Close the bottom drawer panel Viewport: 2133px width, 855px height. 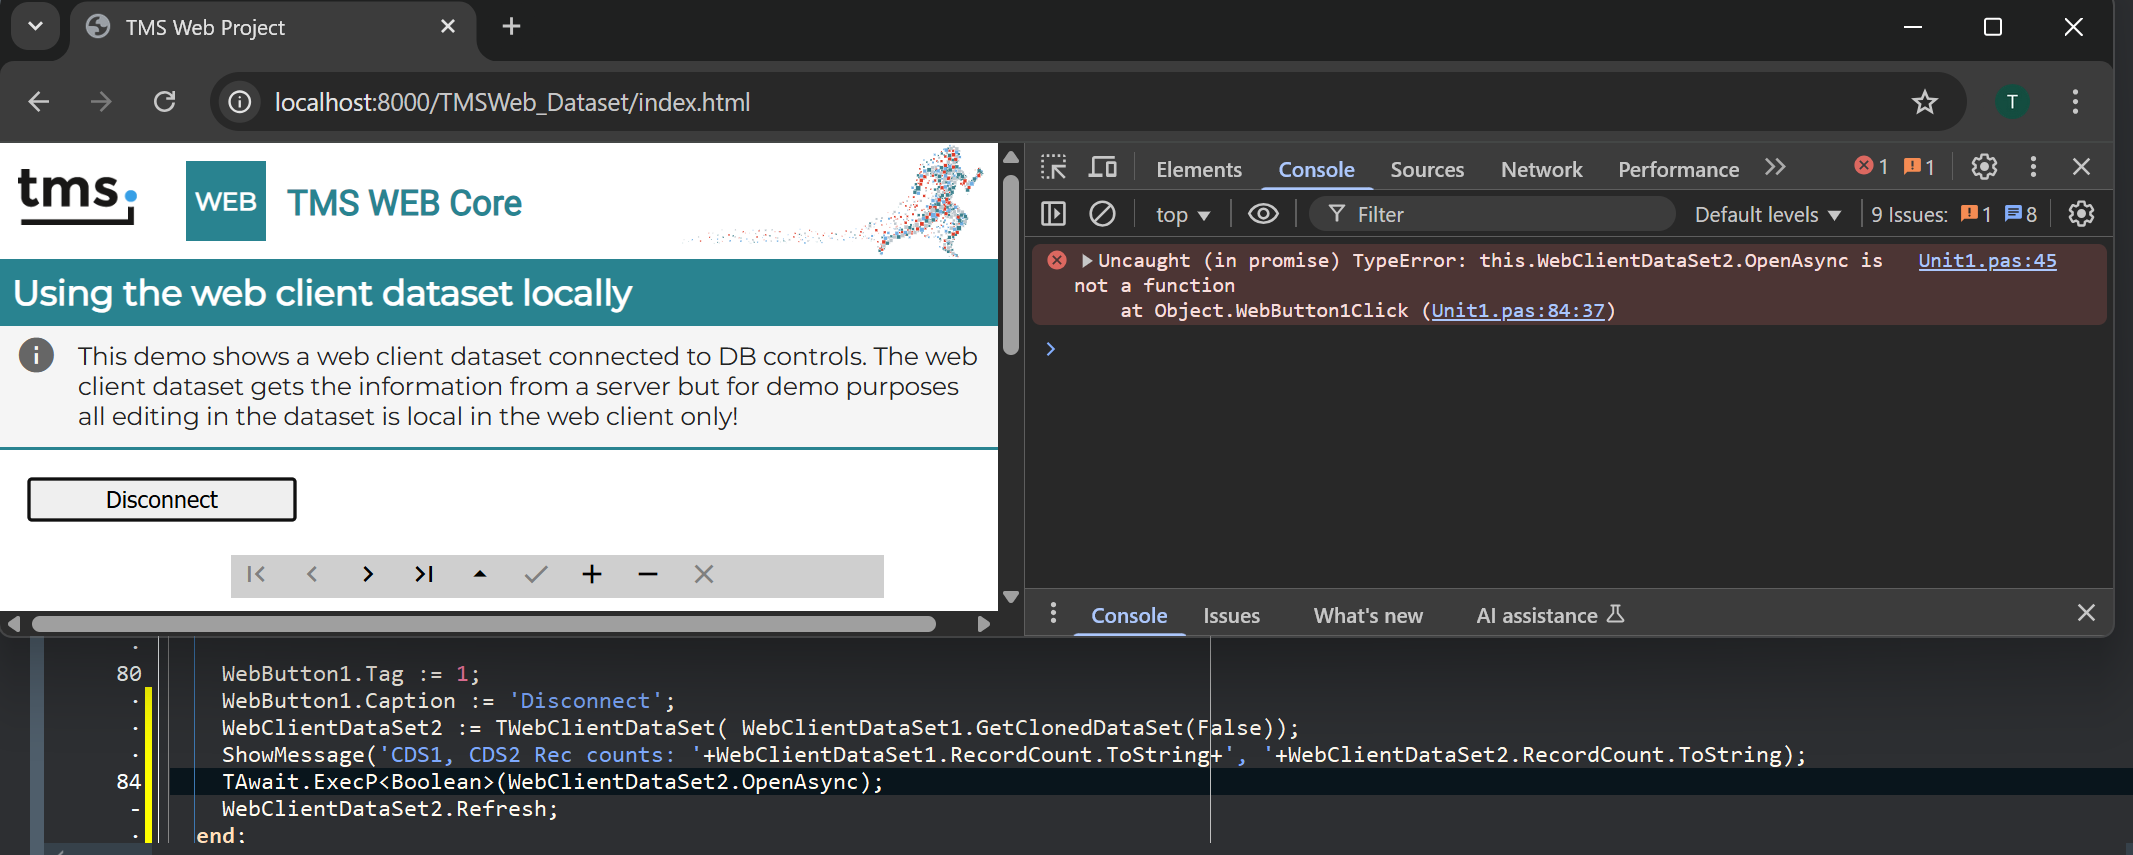point(2086,613)
